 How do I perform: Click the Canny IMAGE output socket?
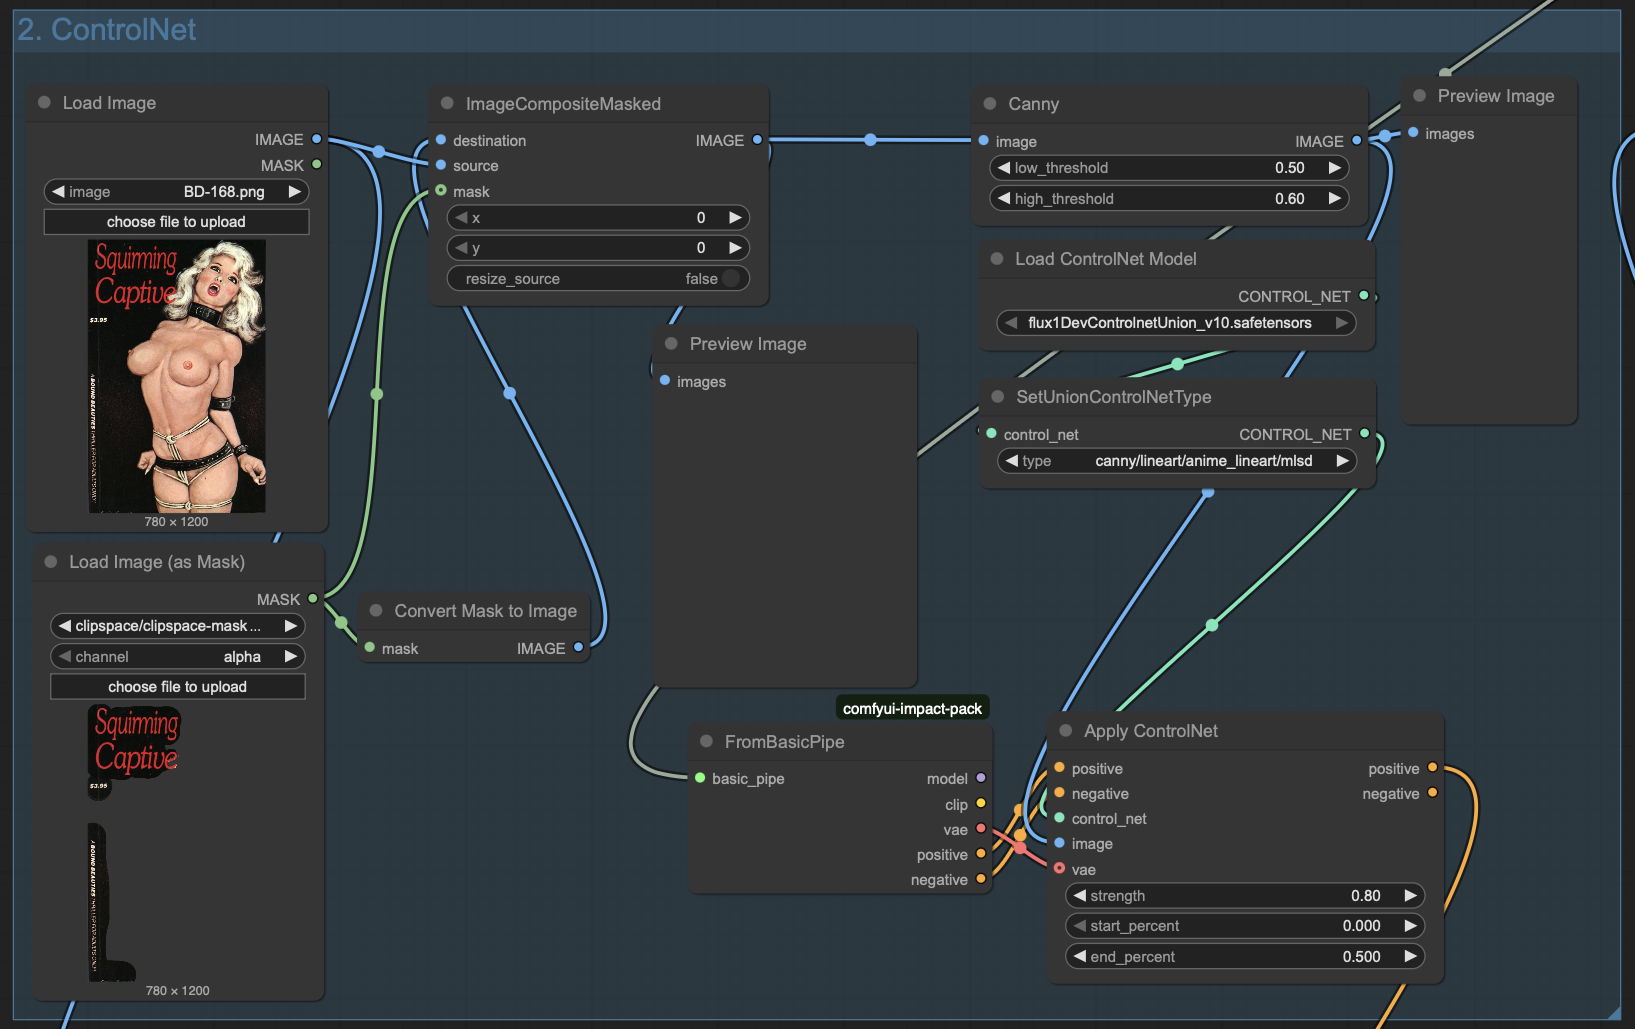coord(1357,141)
